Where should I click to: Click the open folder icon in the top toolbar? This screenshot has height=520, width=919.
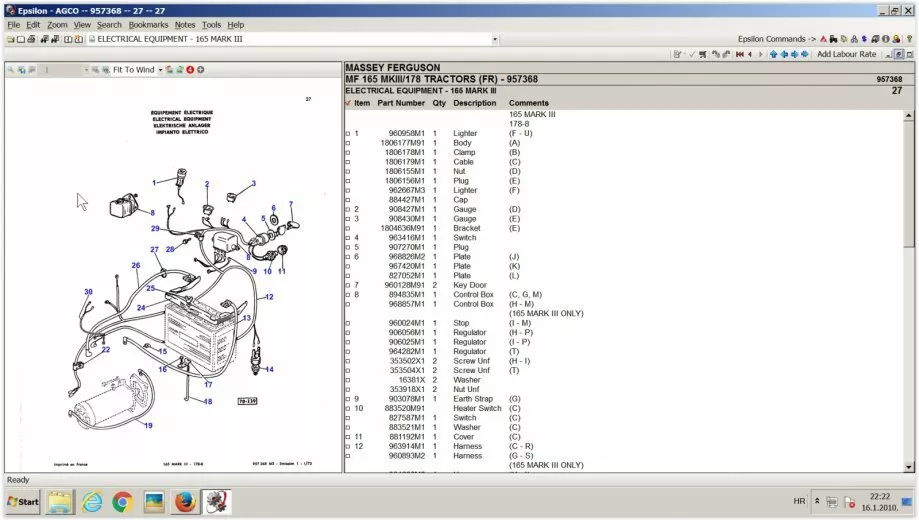11,39
